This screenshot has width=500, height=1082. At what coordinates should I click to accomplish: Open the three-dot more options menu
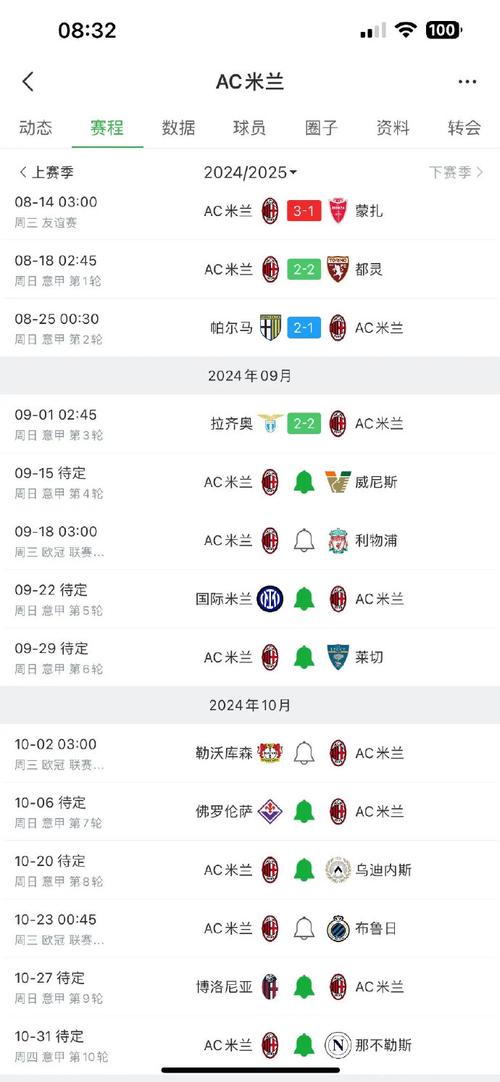468,81
